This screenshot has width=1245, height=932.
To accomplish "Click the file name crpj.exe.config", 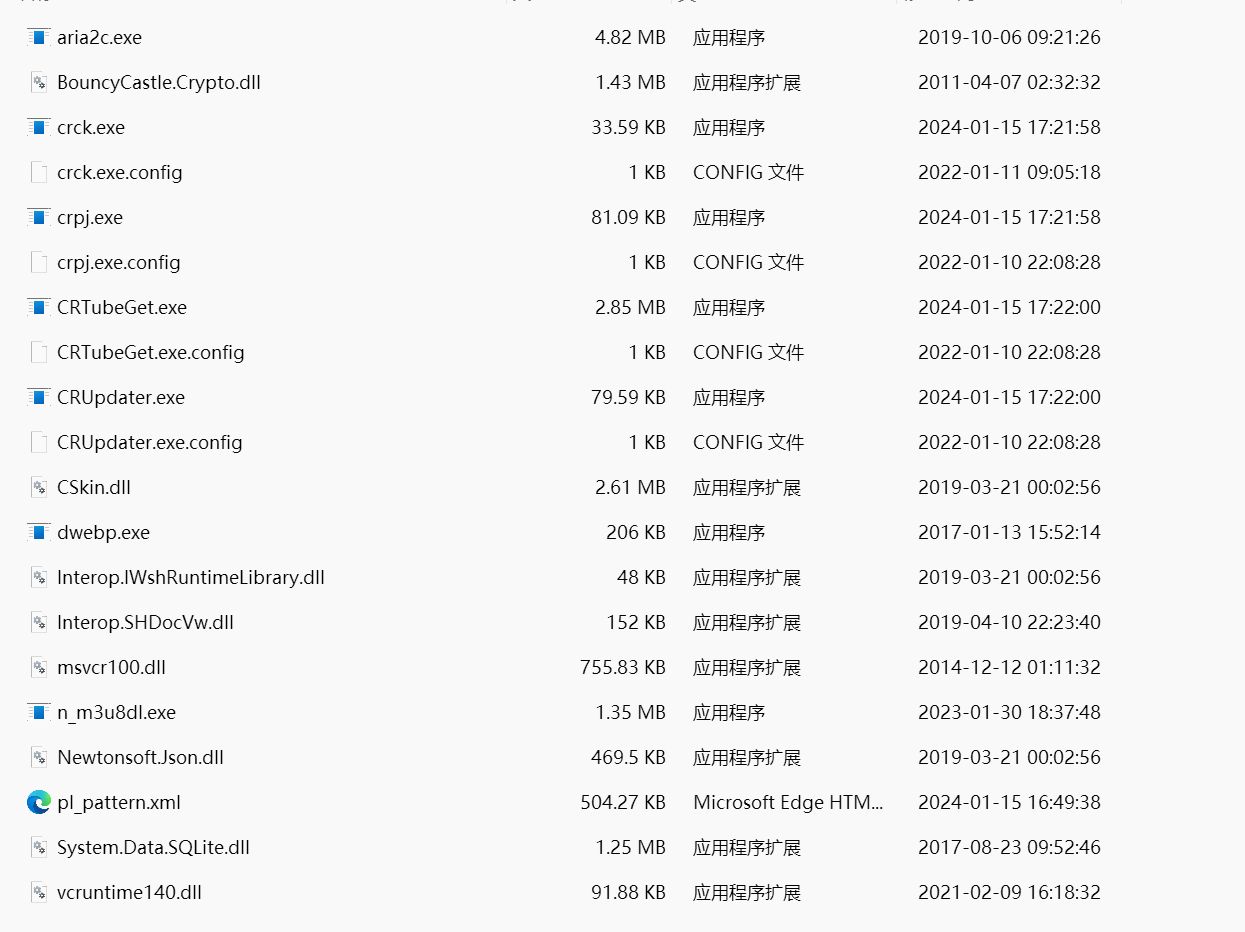I will (119, 263).
